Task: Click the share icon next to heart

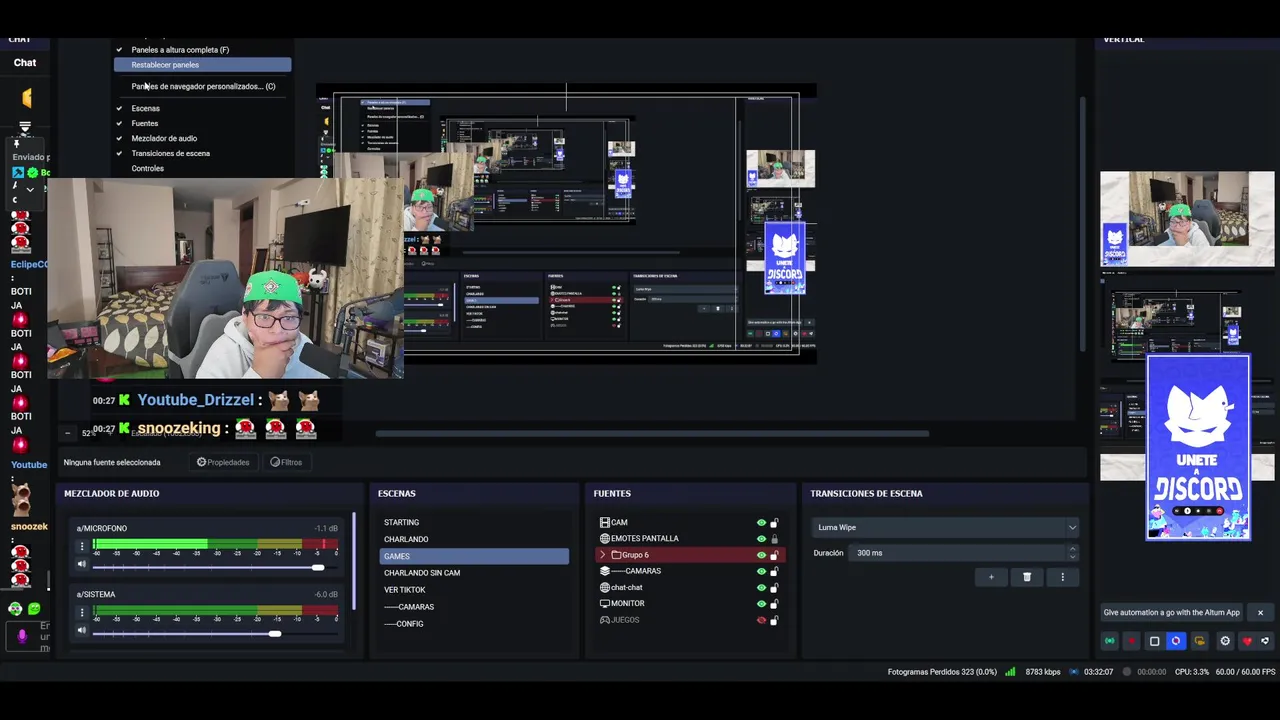Action: coord(1265,641)
